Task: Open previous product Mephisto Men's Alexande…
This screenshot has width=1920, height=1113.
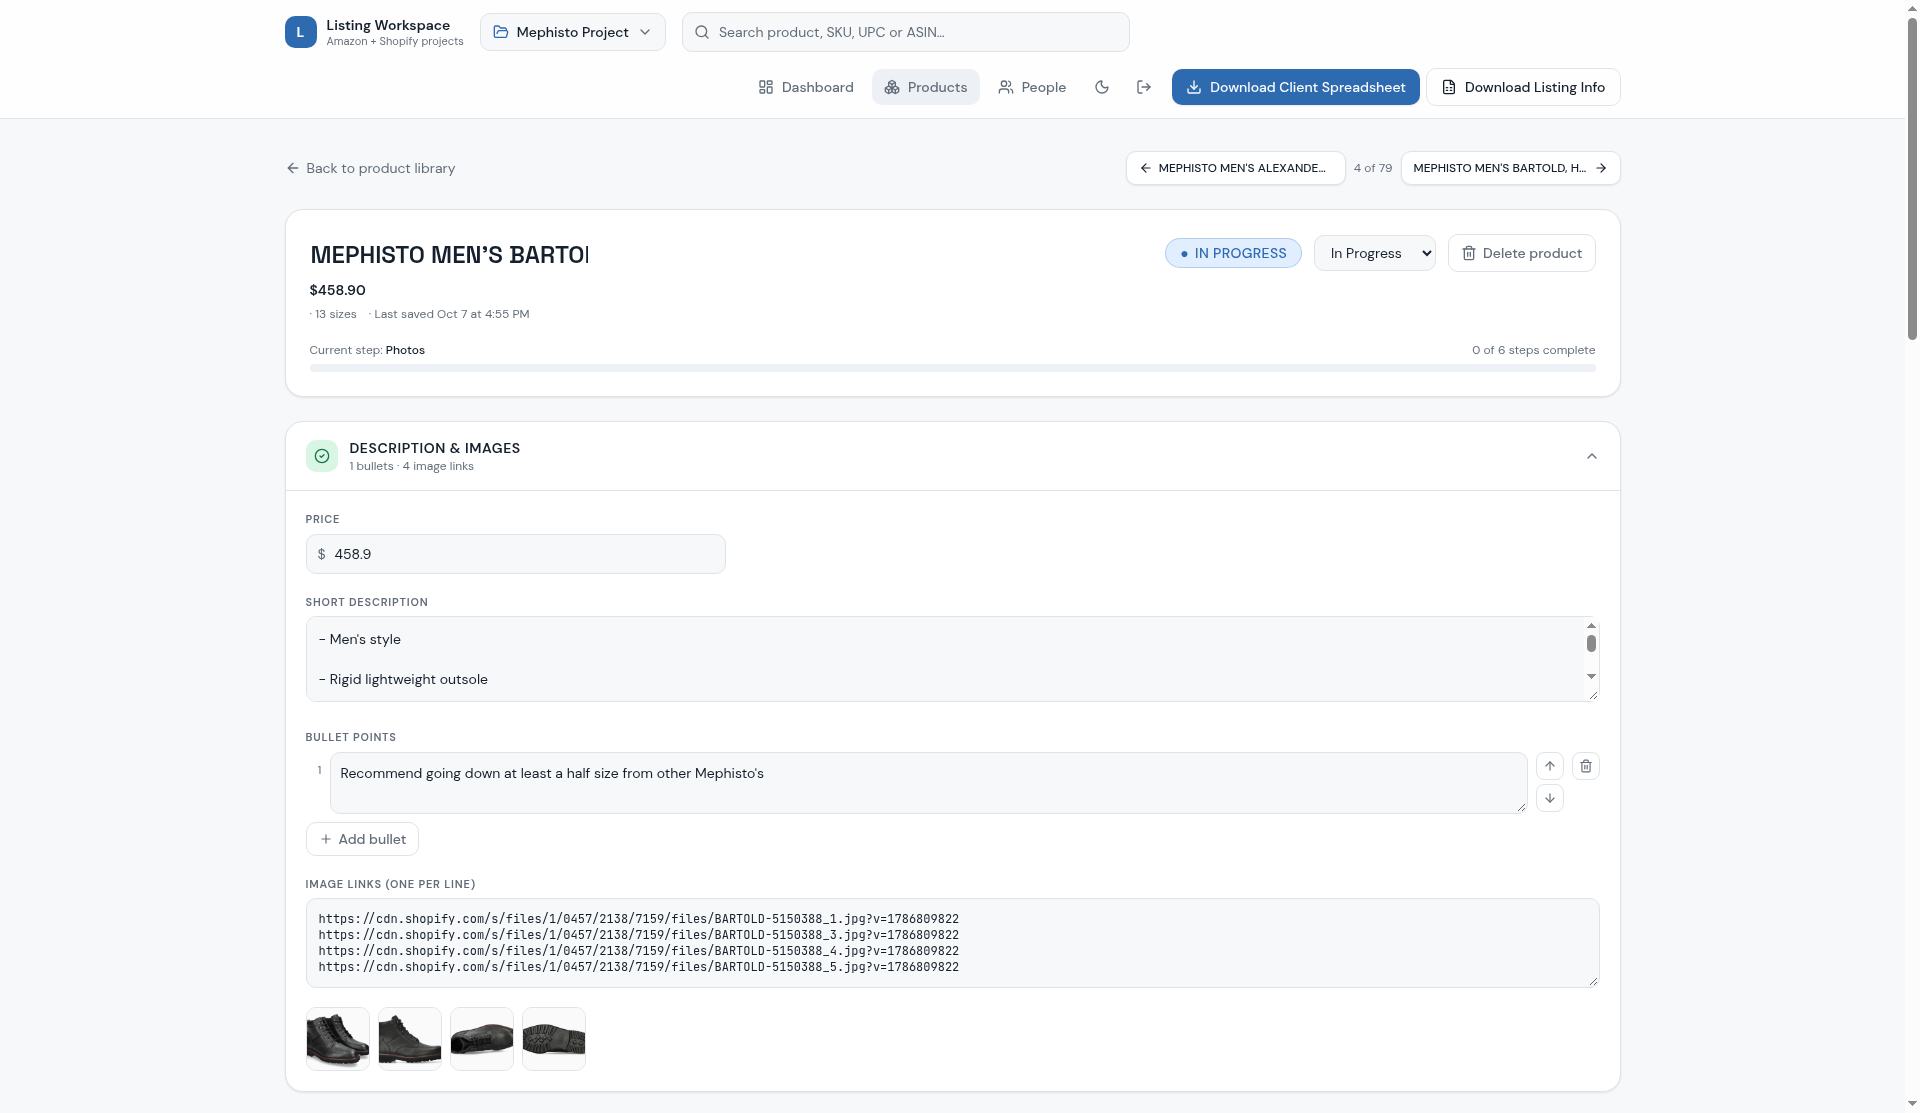Action: tap(1235, 168)
